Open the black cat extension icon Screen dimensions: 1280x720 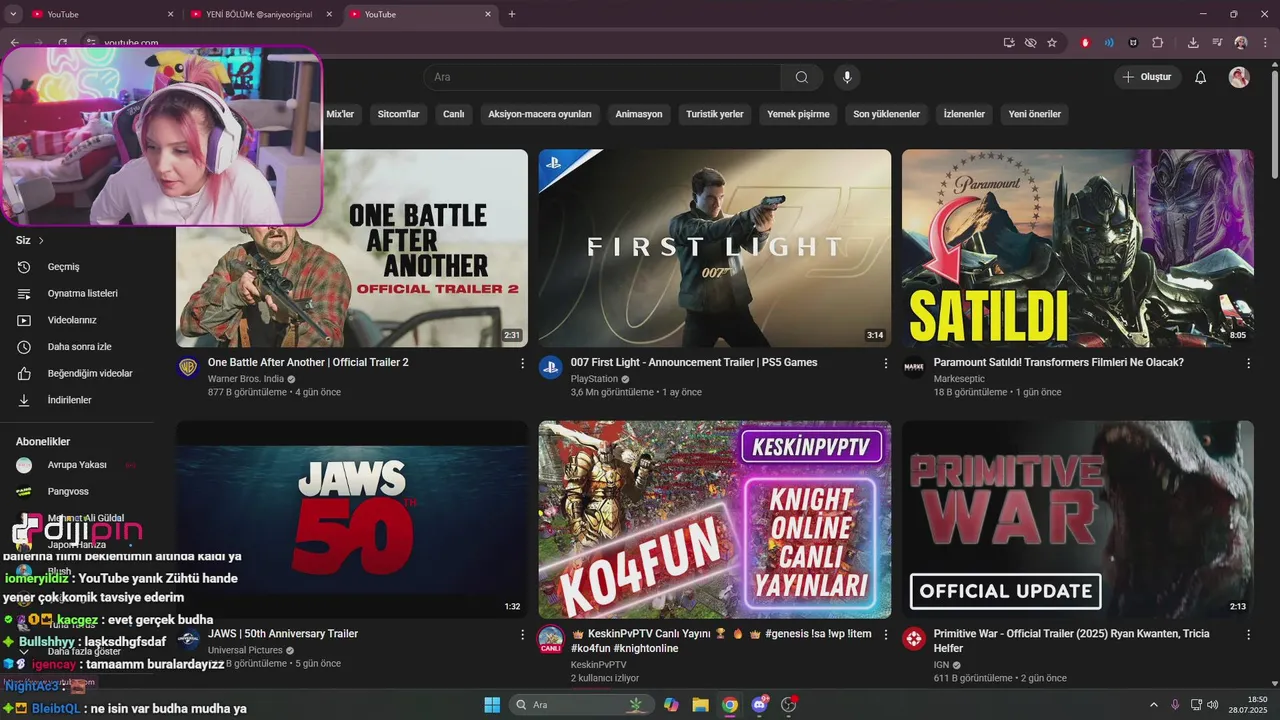coord(1133,43)
